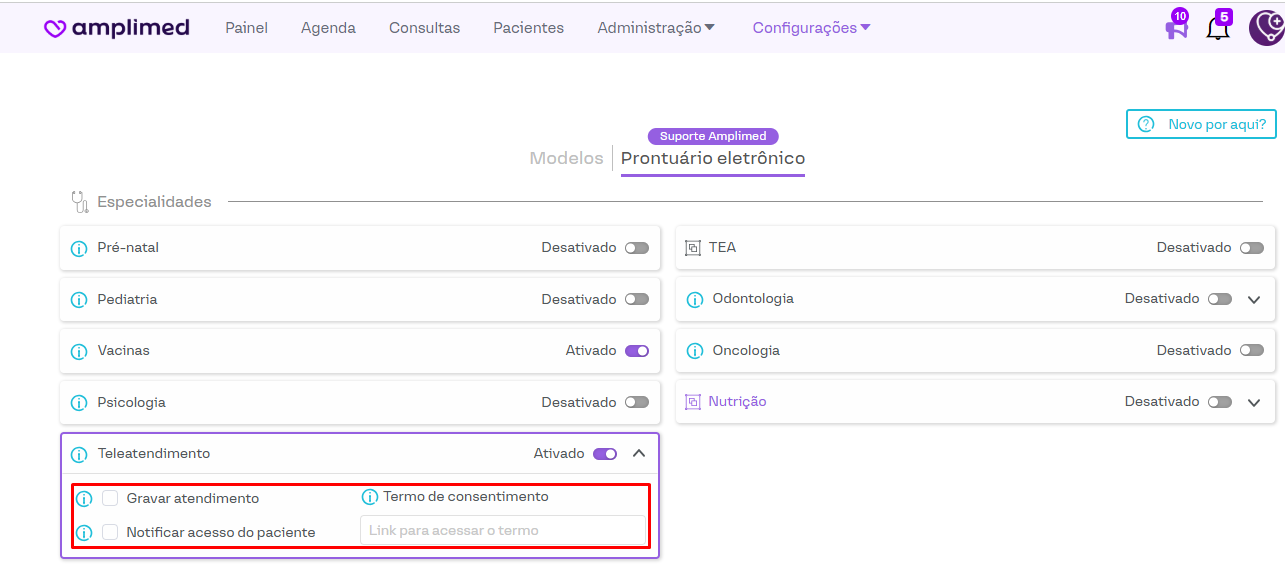Click the user profile avatar icon

point(1266,27)
